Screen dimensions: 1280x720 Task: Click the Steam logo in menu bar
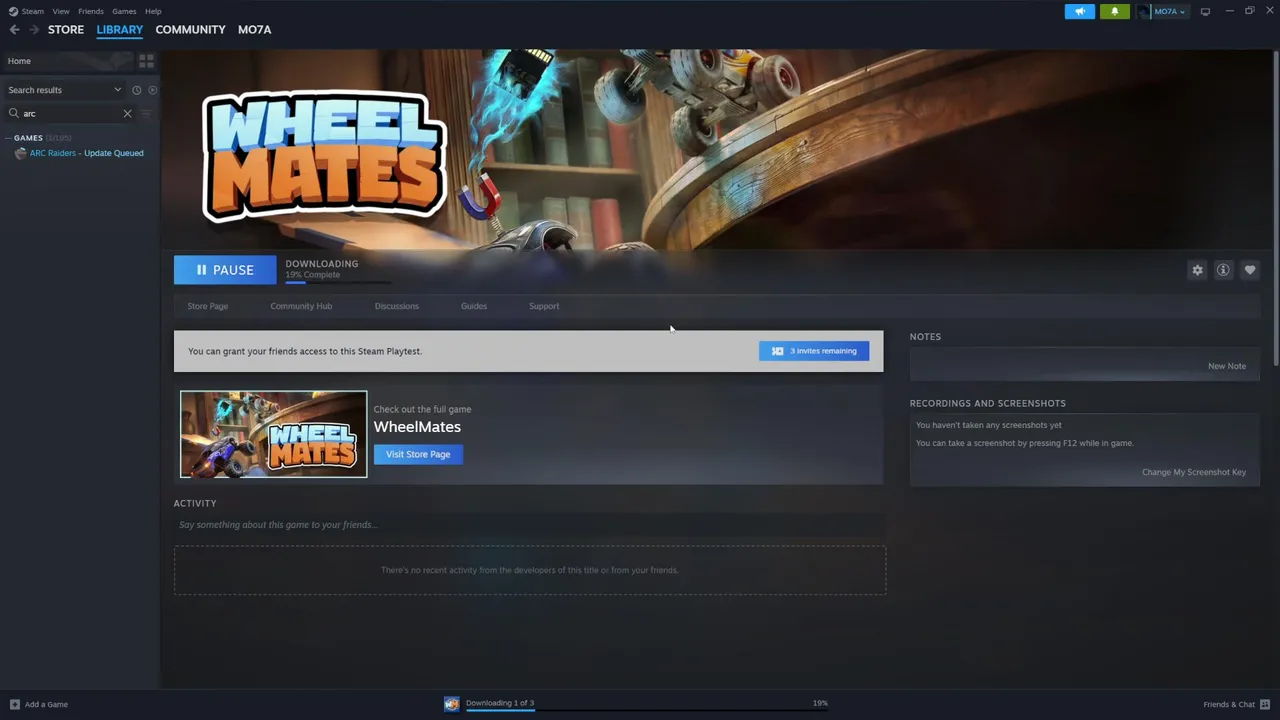click(13, 11)
